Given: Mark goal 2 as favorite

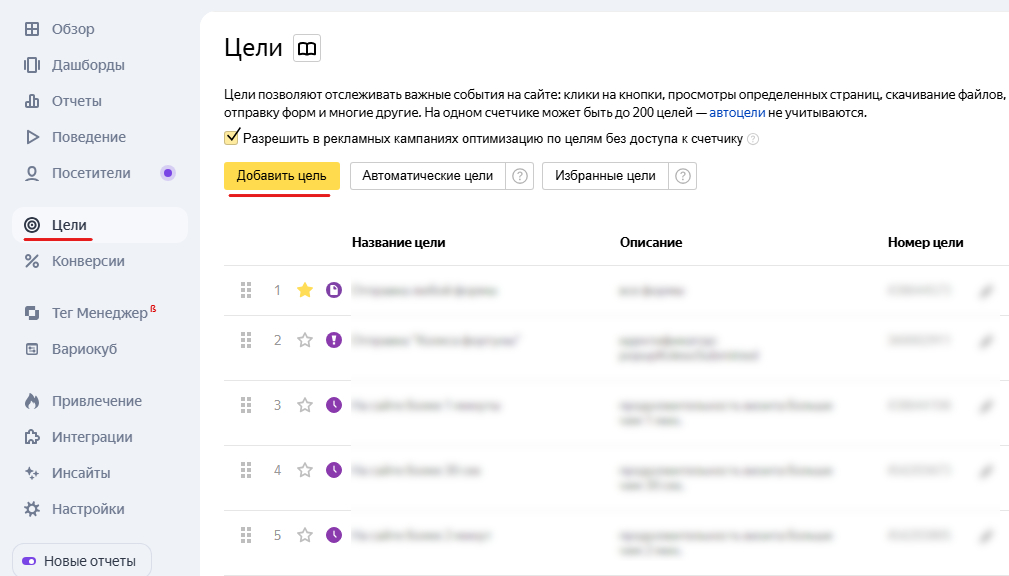Looking at the screenshot, I should pyautogui.click(x=305, y=340).
